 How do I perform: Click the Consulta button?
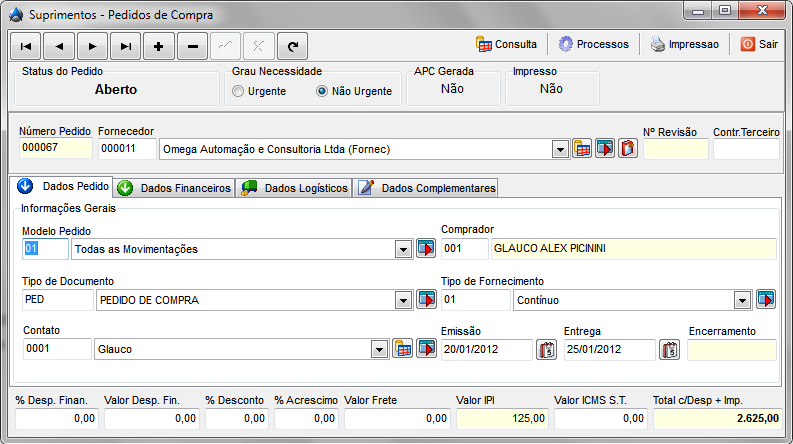(x=507, y=44)
